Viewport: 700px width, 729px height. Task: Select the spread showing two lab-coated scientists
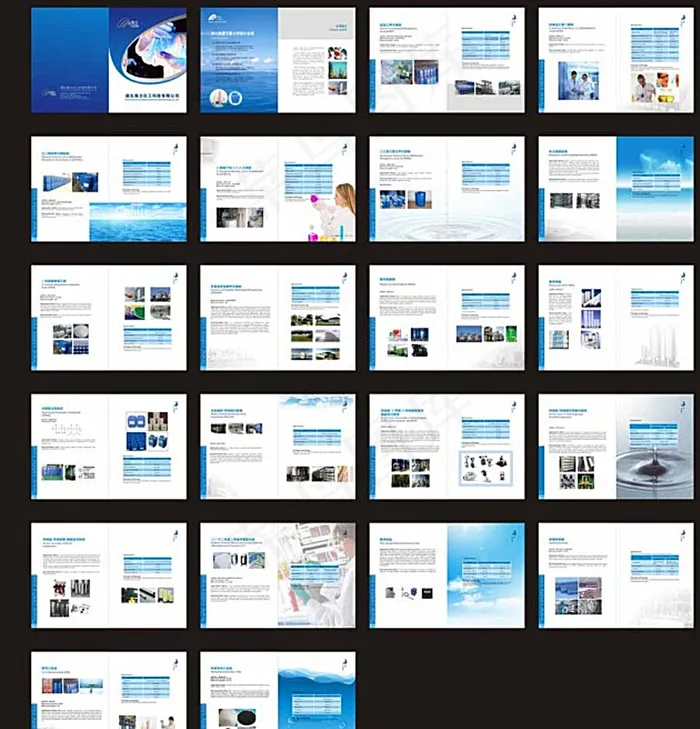(616, 60)
